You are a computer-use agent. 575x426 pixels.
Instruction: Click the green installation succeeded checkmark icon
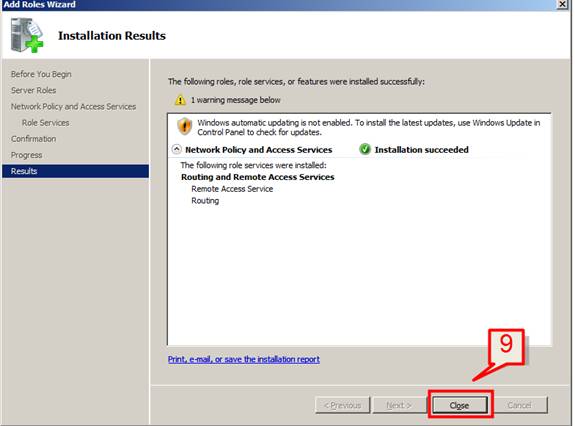click(365, 149)
